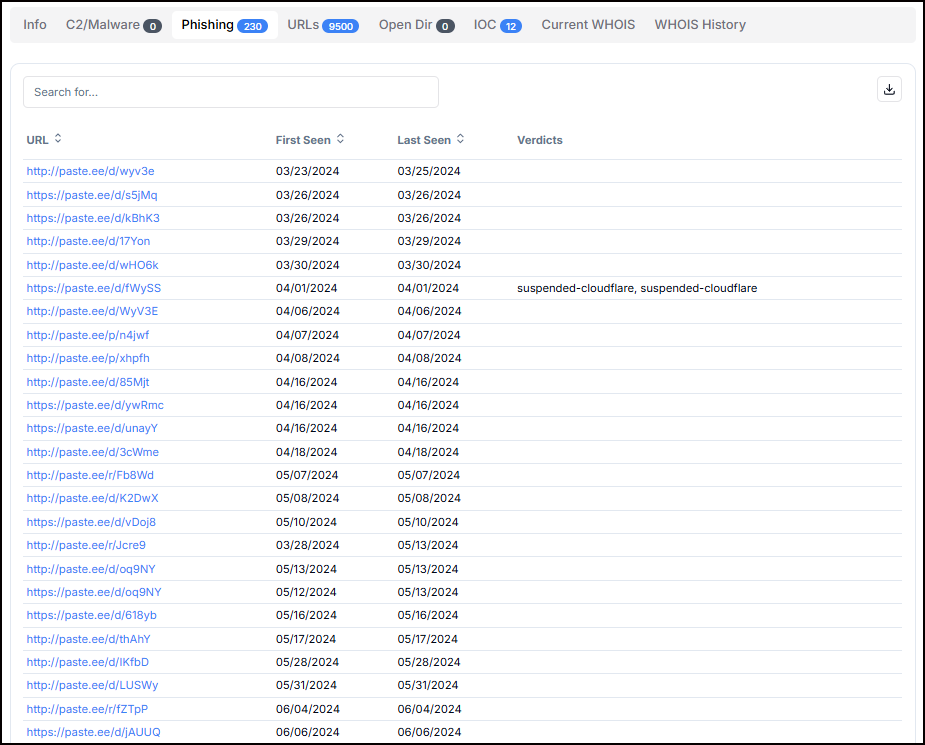Click the Verdicts column header
Viewport: 925px width, 745px height.
[x=540, y=140]
